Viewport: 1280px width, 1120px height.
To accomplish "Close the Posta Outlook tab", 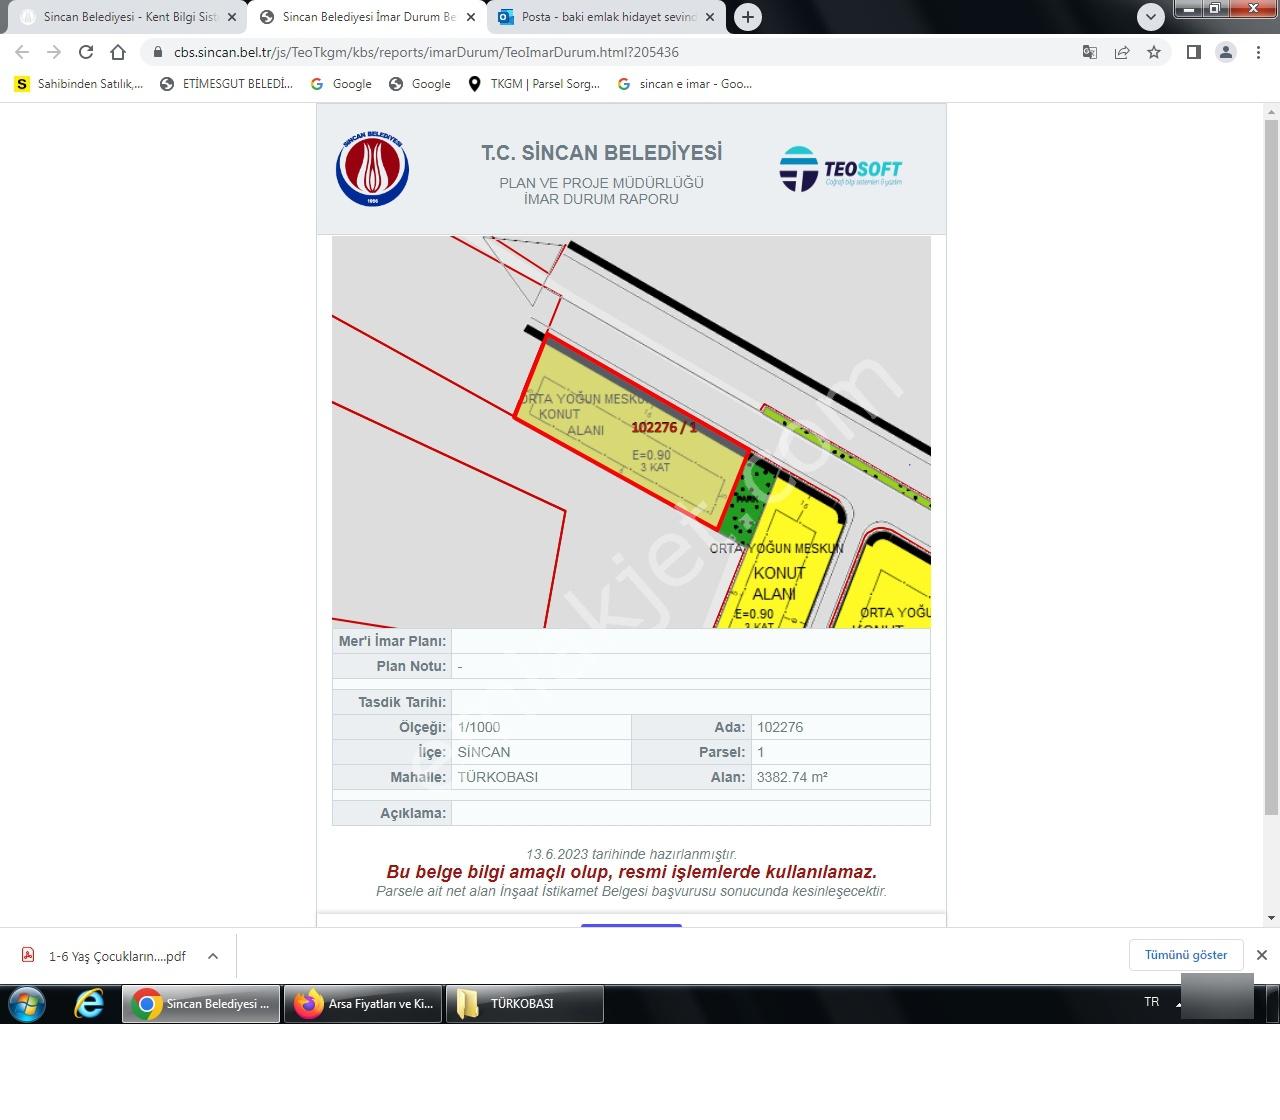I will coord(710,17).
